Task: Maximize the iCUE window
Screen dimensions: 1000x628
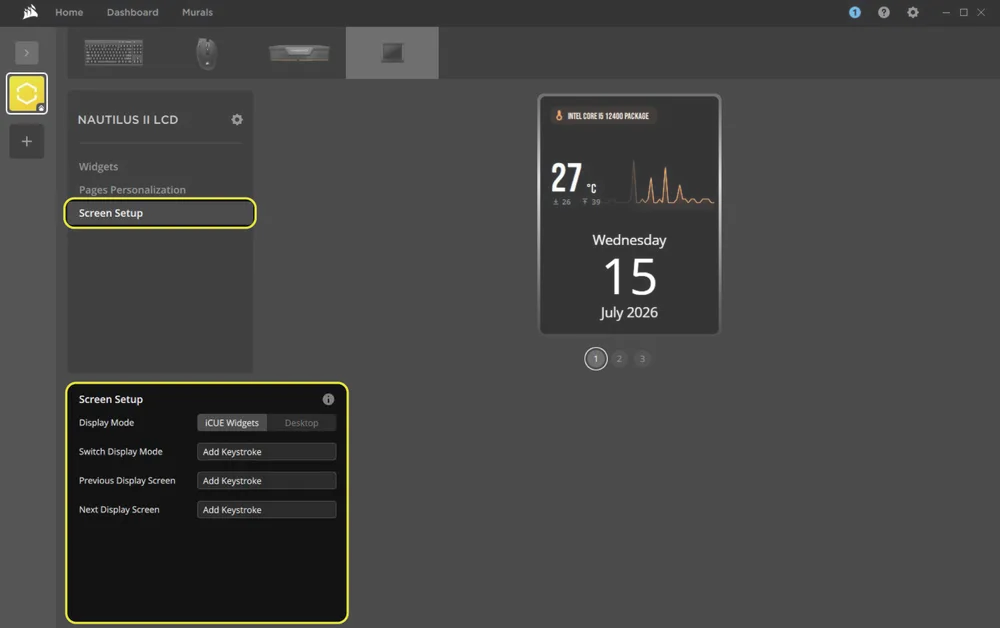Action: pos(964,12)
